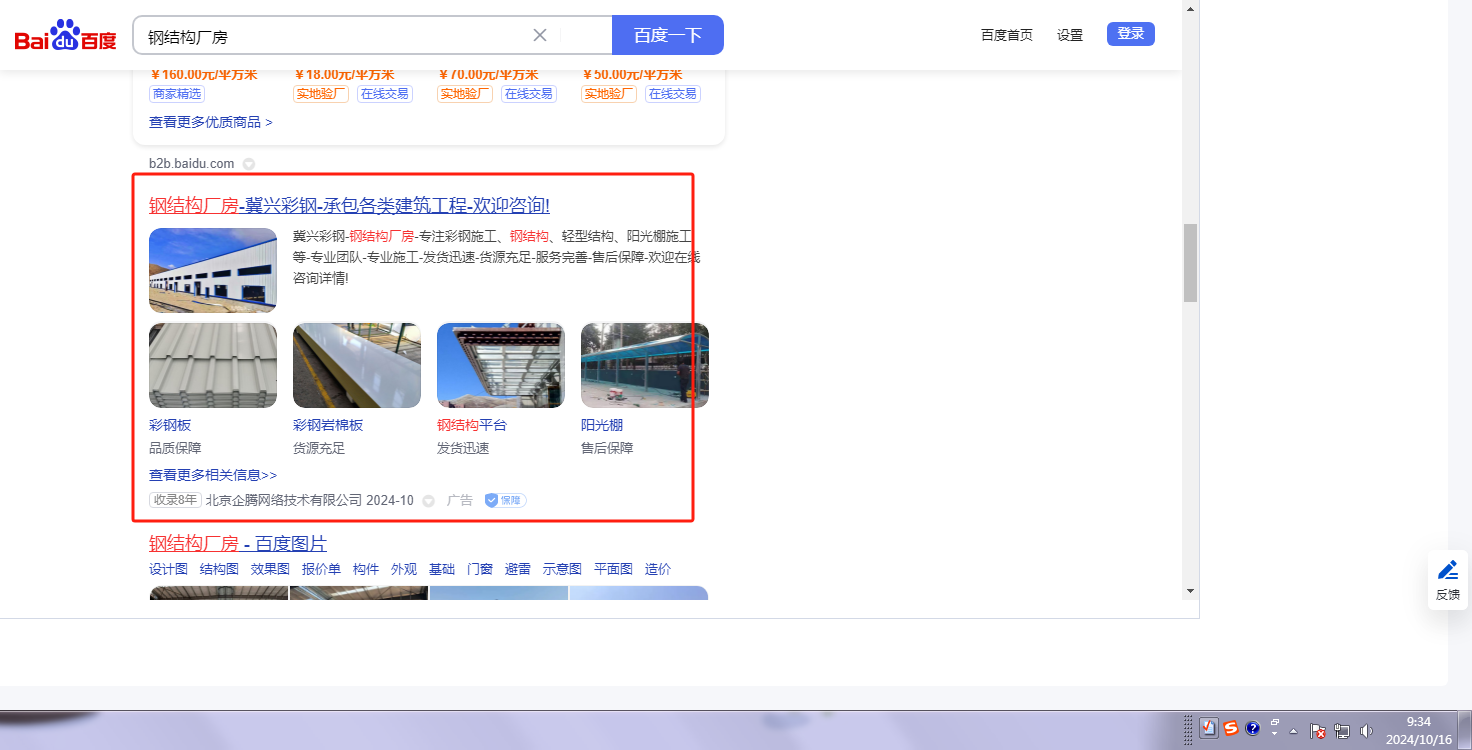Click the 北京企腾网络技术有限公司 2024-10 source text
The width and height of the screenshot is (1472, 750).
point(310,500)
